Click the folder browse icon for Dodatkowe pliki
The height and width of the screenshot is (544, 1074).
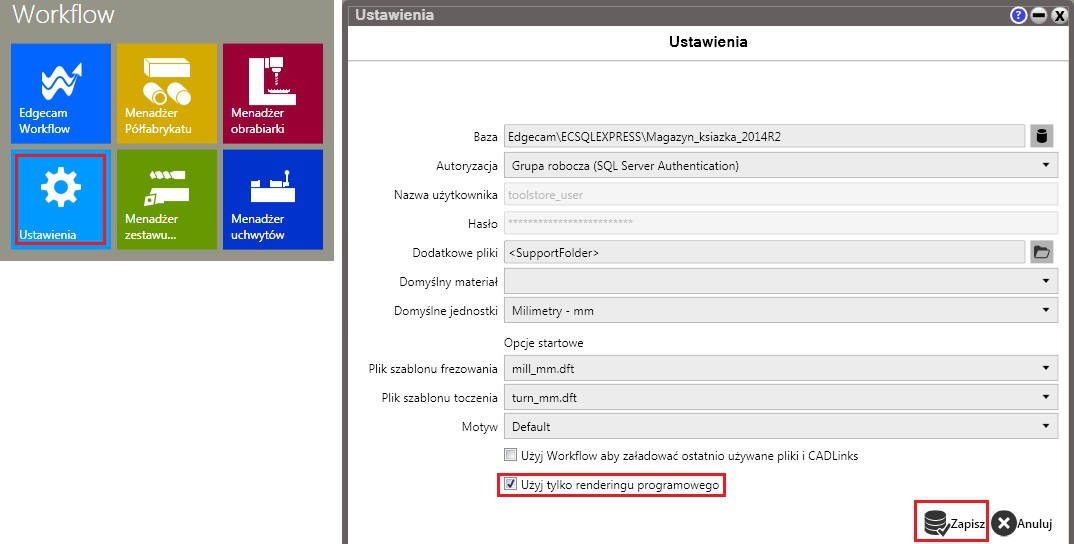1041,252
